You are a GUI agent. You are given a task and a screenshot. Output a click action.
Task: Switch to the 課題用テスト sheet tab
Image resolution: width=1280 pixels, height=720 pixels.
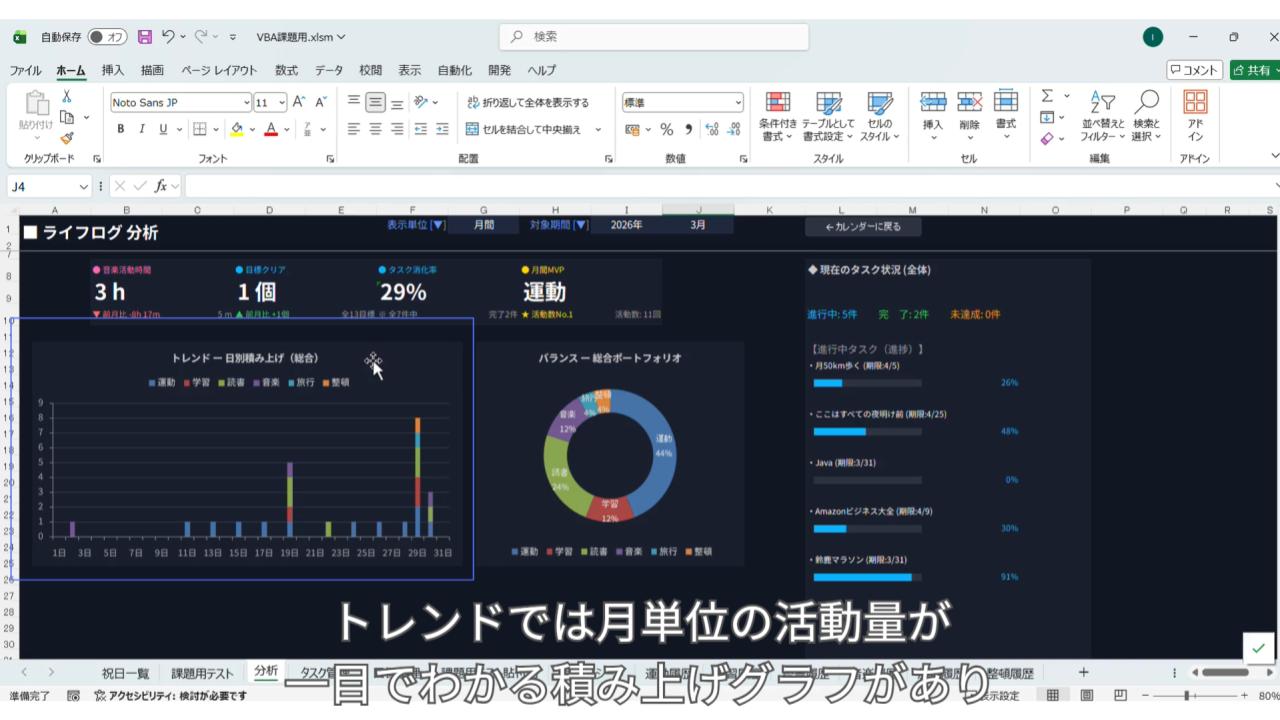(202, 673)
